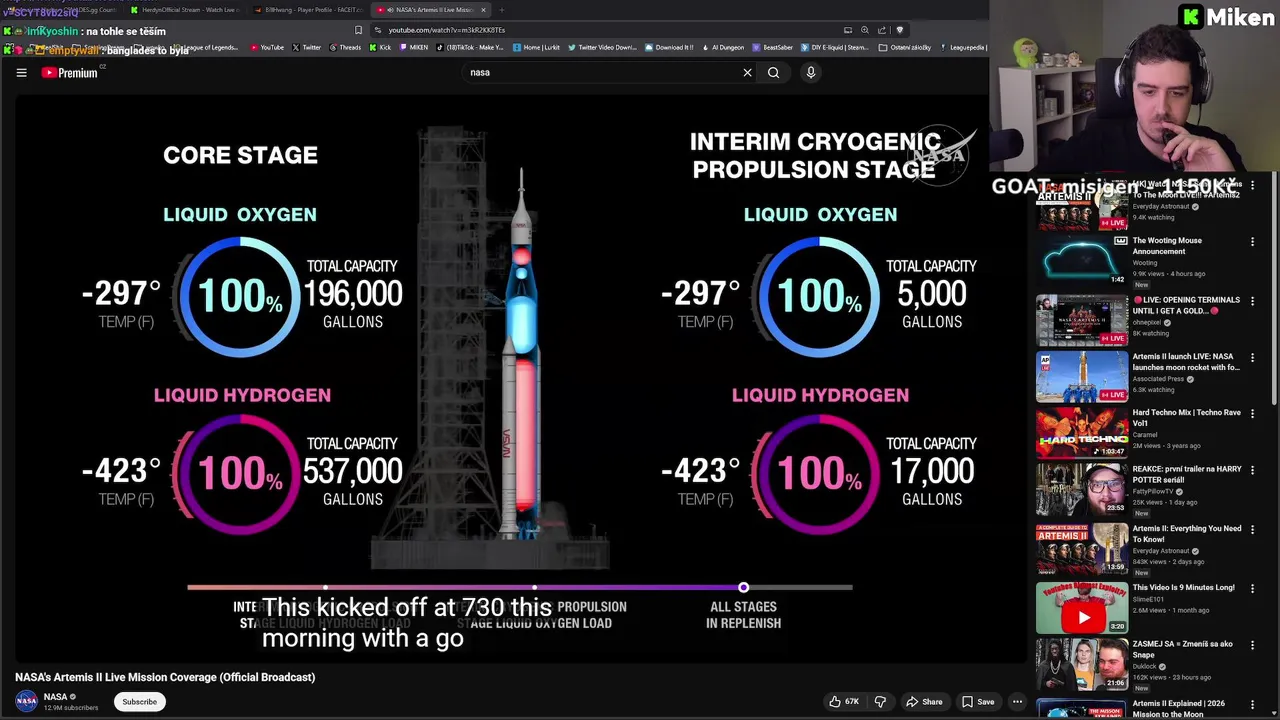The width and height of the screenshot is (1280, 720).
Task: Open the YouTube bookmark in bookmarks bar
Action: tap(266, 47)
